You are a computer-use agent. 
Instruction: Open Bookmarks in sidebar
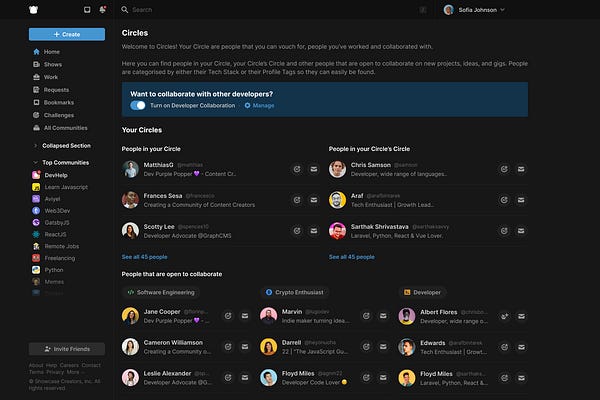[54, 102]
